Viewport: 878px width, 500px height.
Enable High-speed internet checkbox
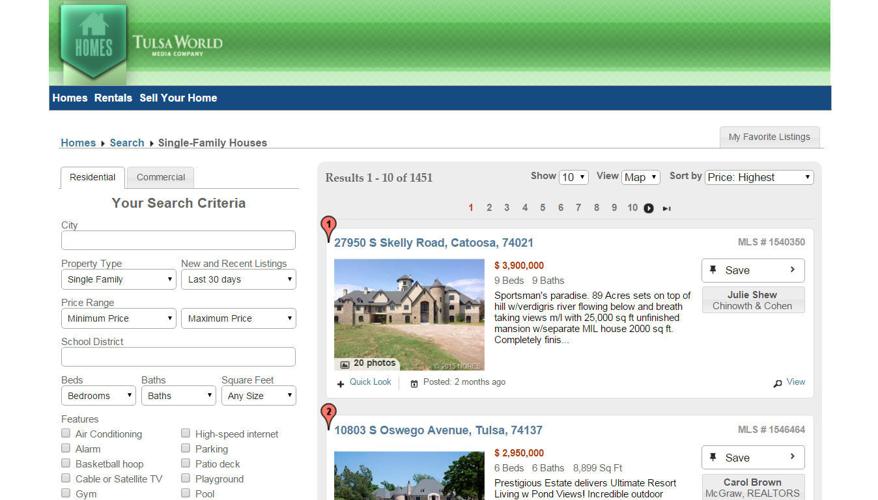point(185,433)
